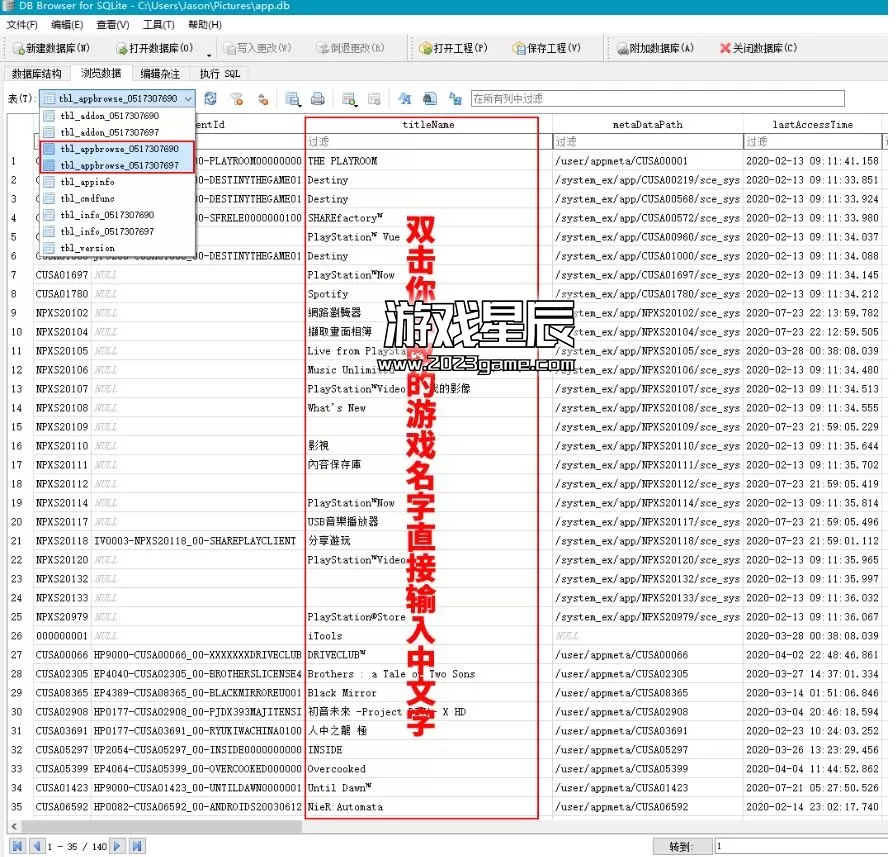Click the refresh table data icon

tap(210, 98)
